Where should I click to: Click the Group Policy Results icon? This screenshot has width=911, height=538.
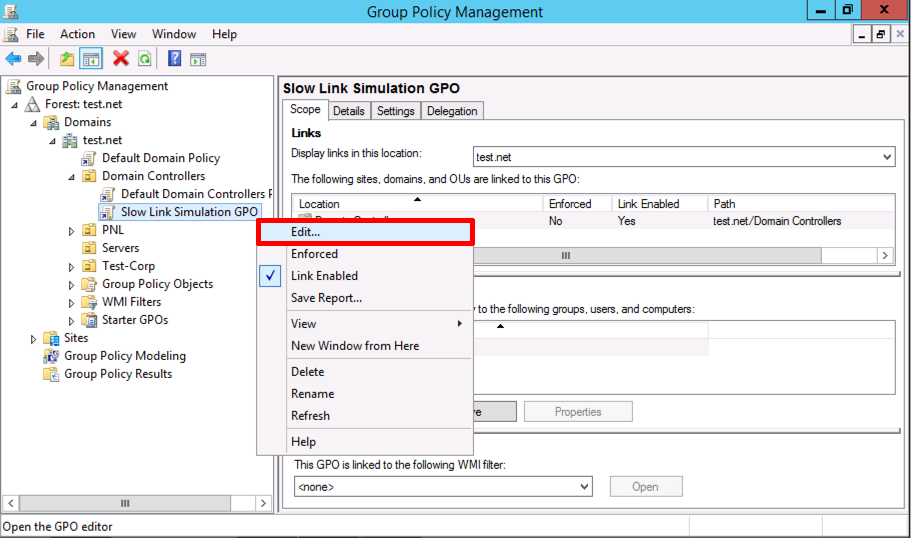pos(52,374)
